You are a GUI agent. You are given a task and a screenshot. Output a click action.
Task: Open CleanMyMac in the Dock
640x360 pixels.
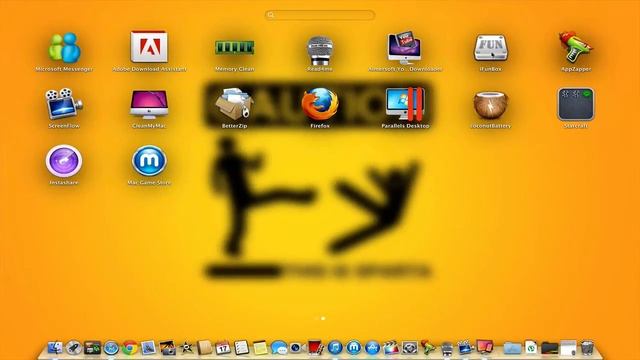484,348
